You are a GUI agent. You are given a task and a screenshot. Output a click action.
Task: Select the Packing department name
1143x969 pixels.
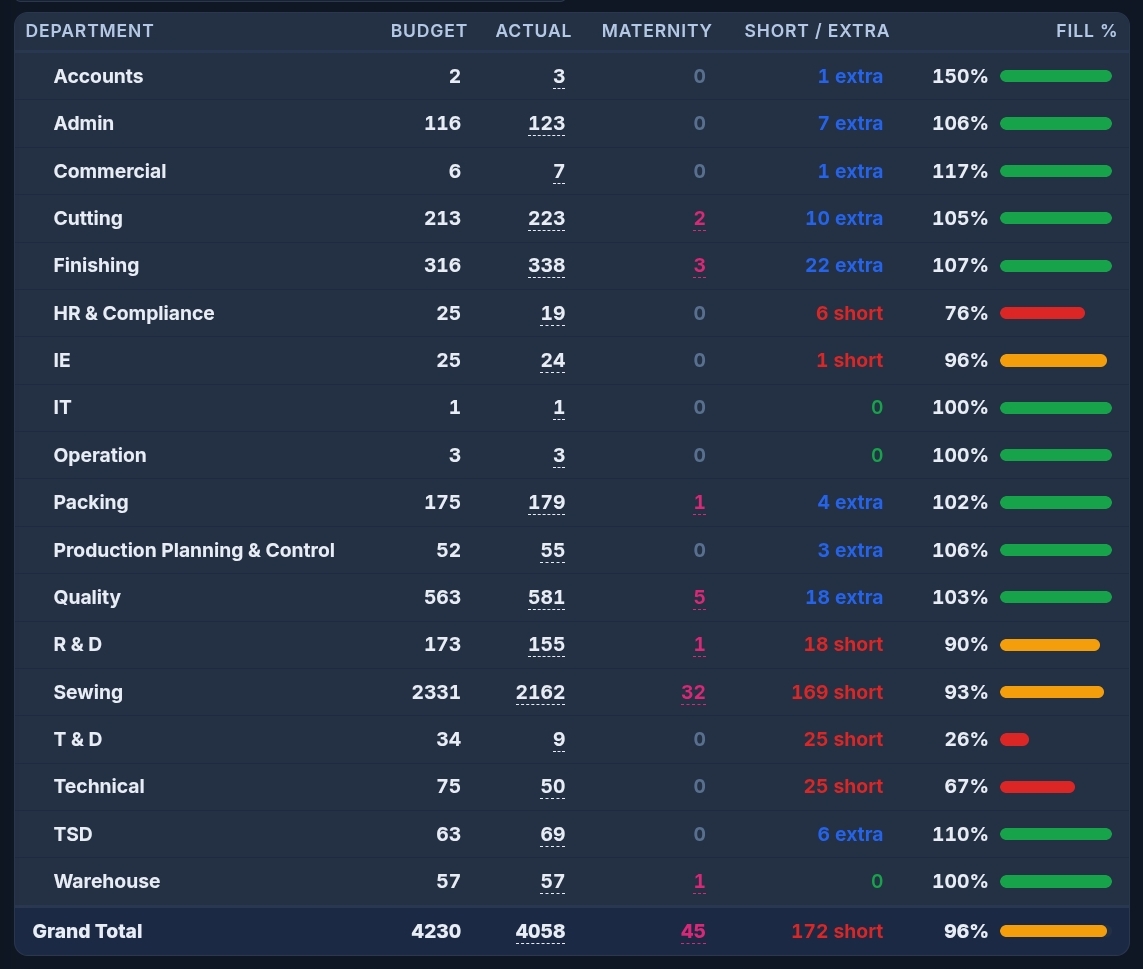[x=91, y=502]
